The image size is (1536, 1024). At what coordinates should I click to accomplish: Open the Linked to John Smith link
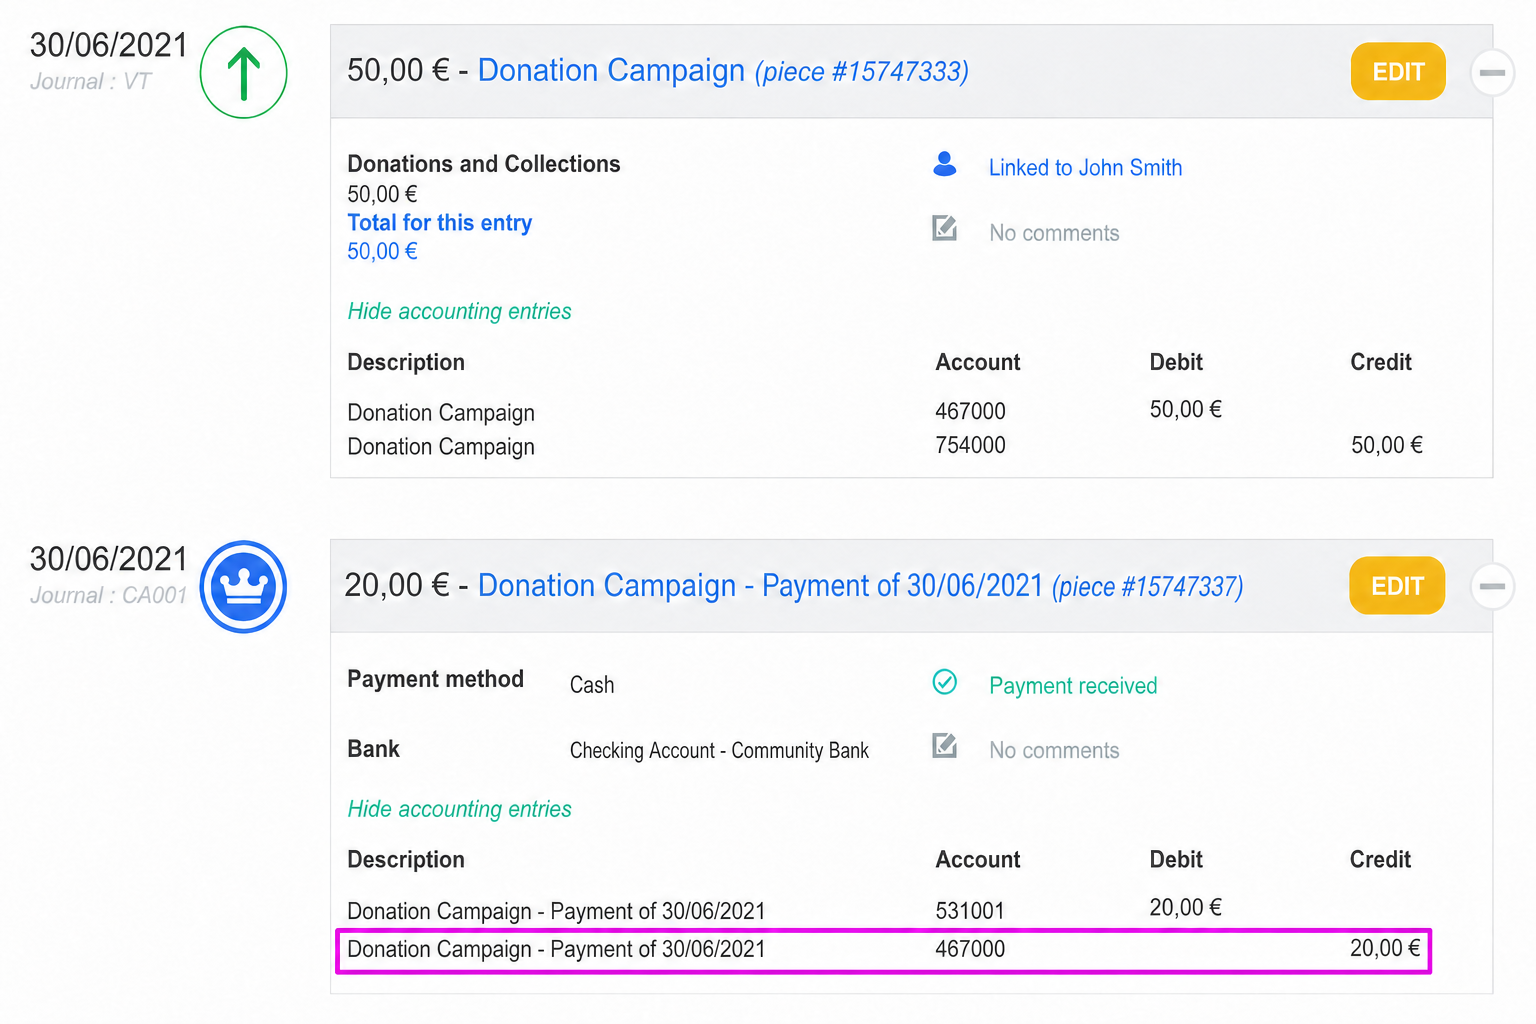[x=1085, y=167]
